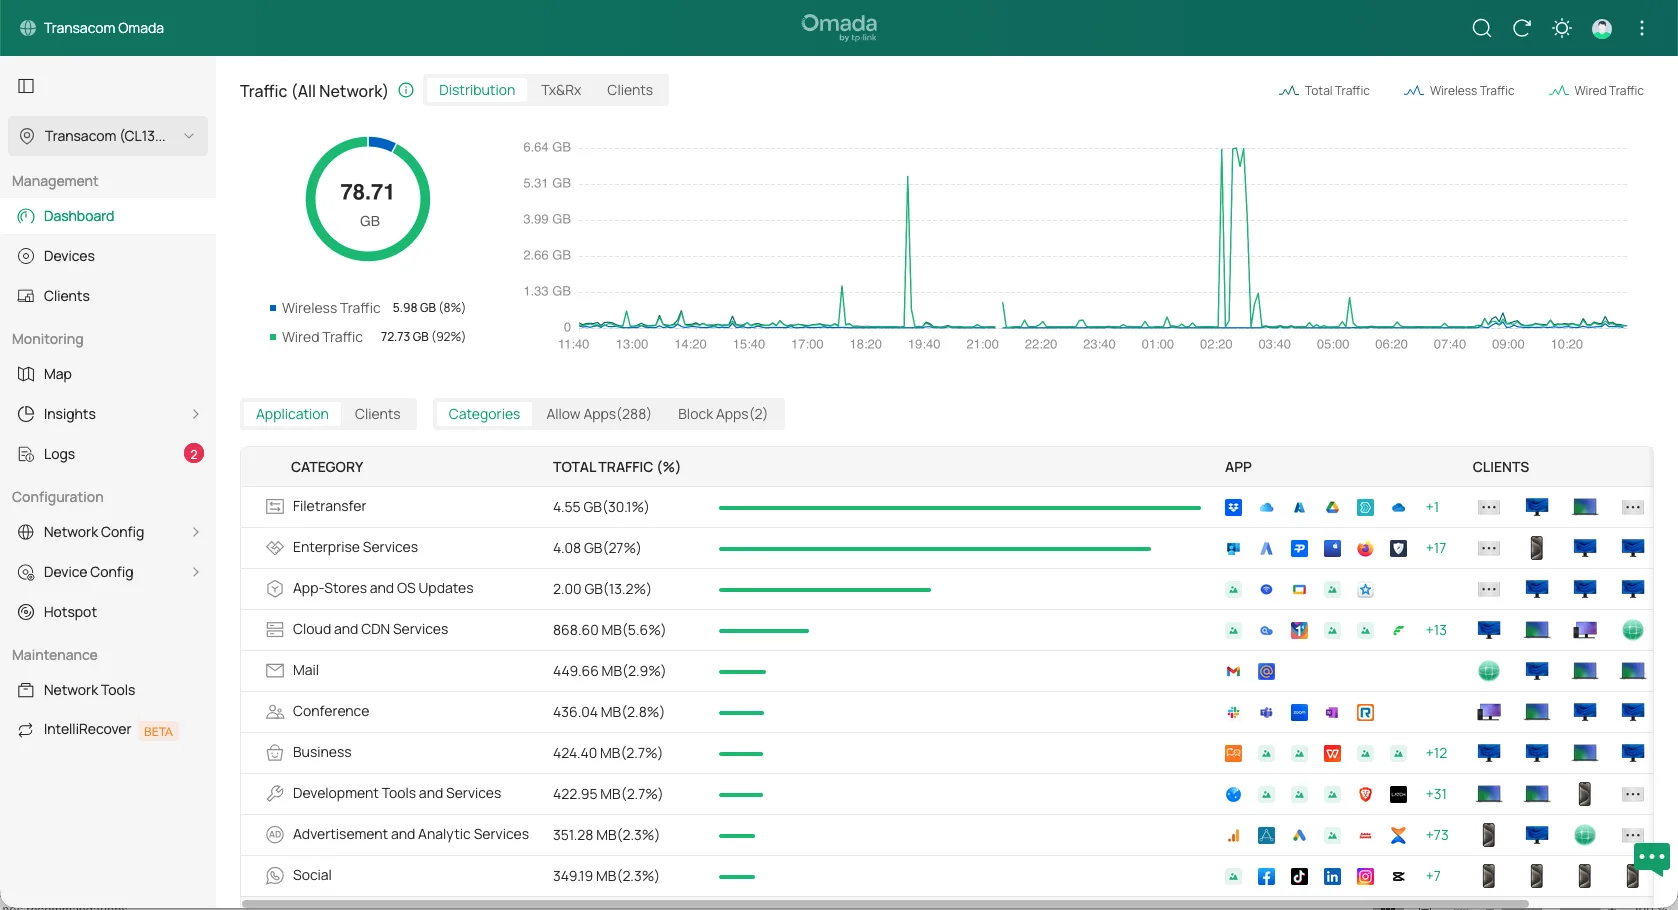Screen dimensions: 1678x910
Task: Click Gmail app icon in Mail row
Action: tap(1234, 672)
